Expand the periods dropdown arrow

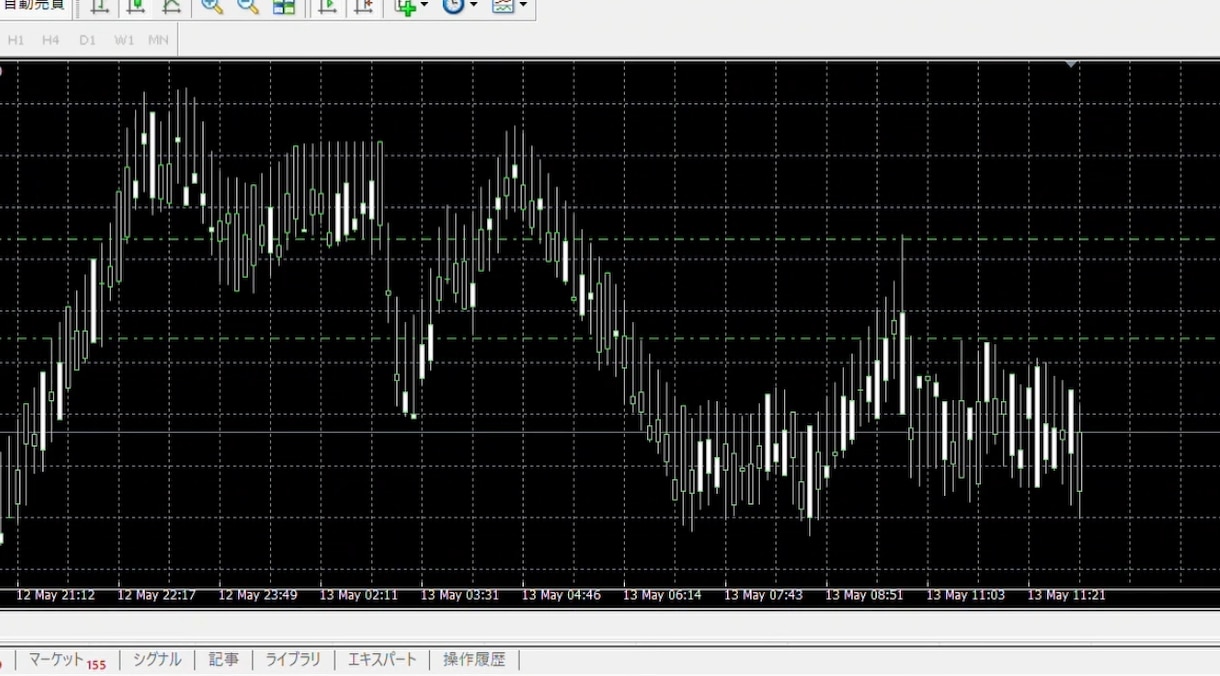[473, 6]
